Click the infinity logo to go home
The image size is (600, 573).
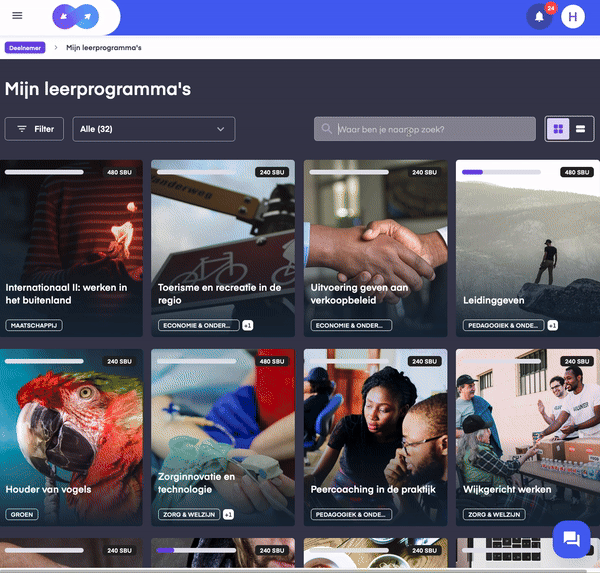[x=75, y=17]
